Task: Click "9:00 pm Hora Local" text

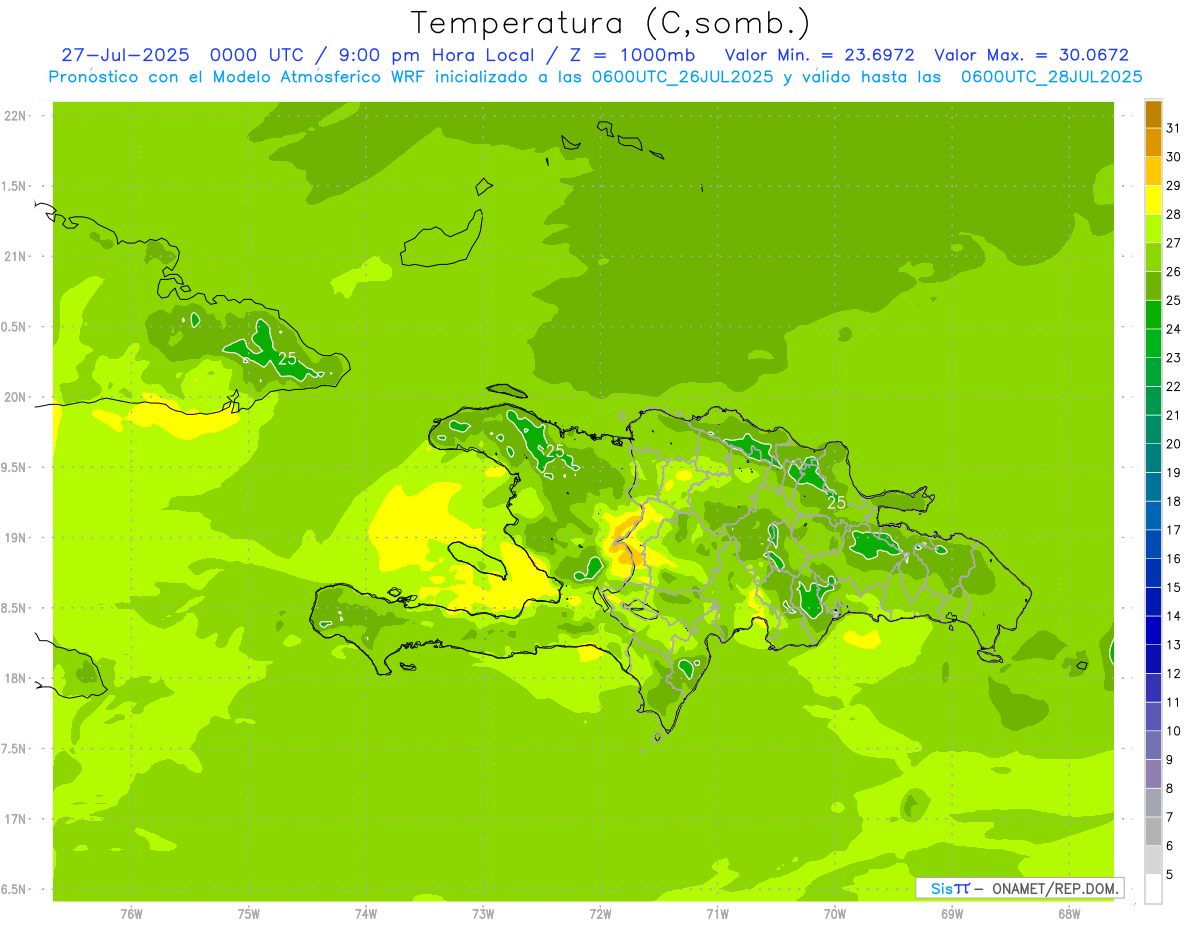Action: point(436,55)
